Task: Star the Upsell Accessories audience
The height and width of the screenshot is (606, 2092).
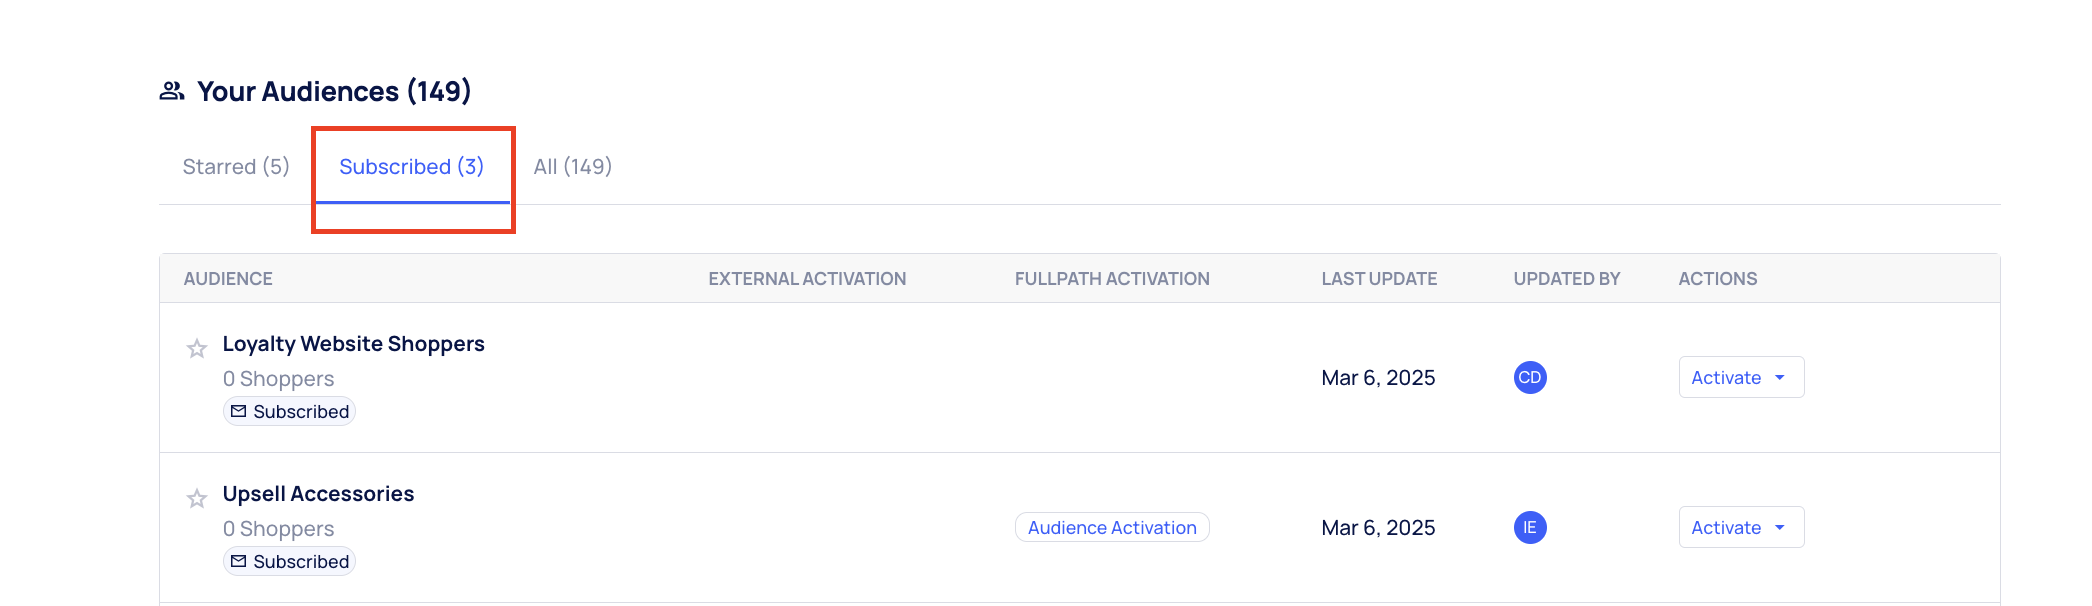Action: pos(197,499)
